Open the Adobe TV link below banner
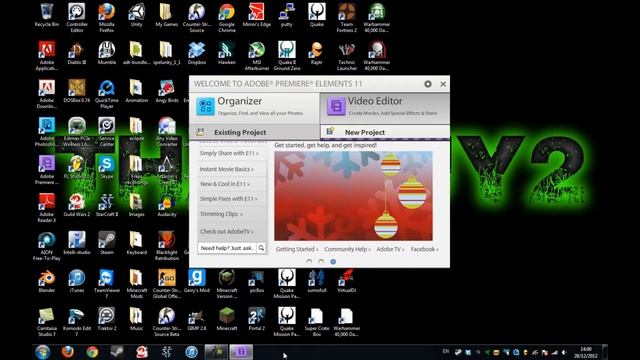Screen dimensions: 640x360 pyautogui.click(x=390, y=249)
